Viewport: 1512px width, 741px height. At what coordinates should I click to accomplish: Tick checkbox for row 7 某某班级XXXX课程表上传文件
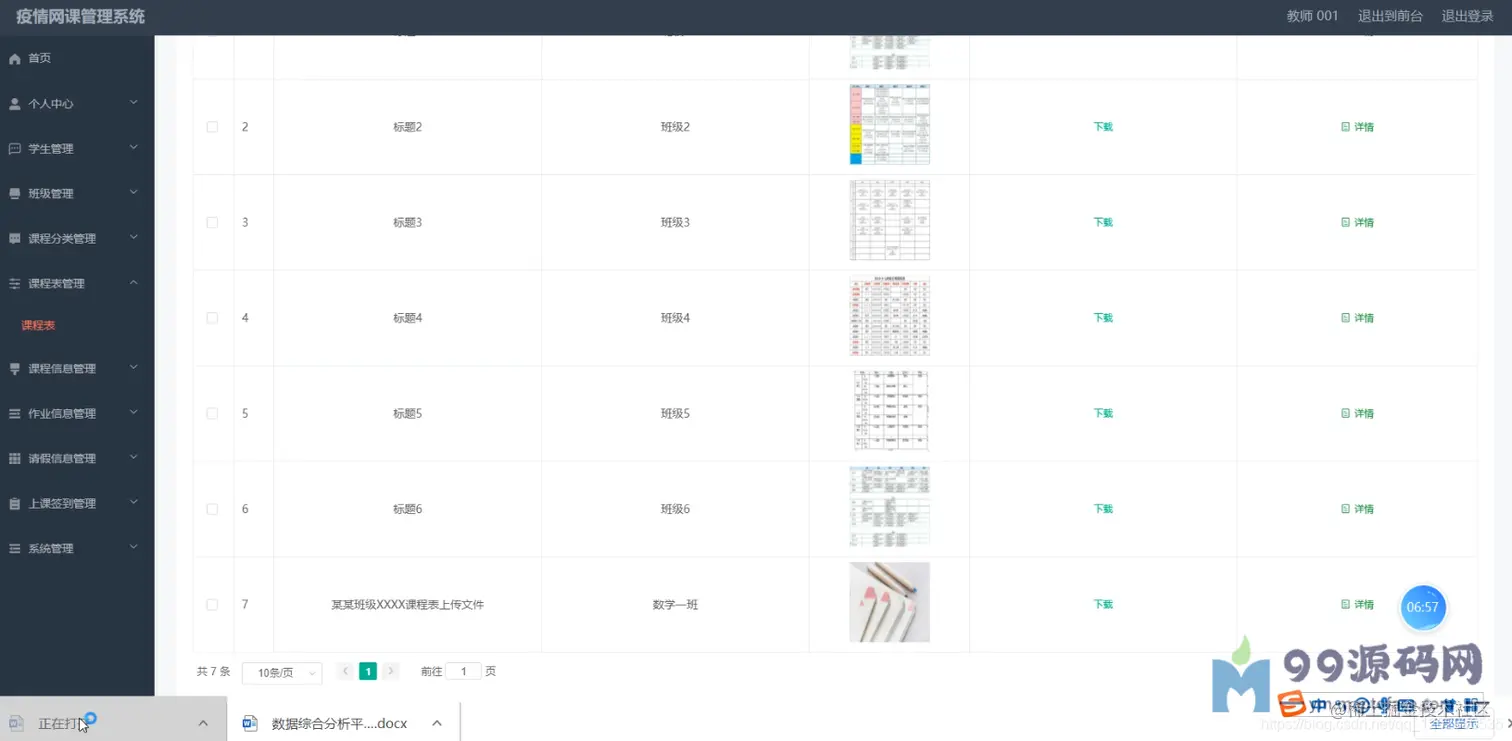tap(212, 604)
